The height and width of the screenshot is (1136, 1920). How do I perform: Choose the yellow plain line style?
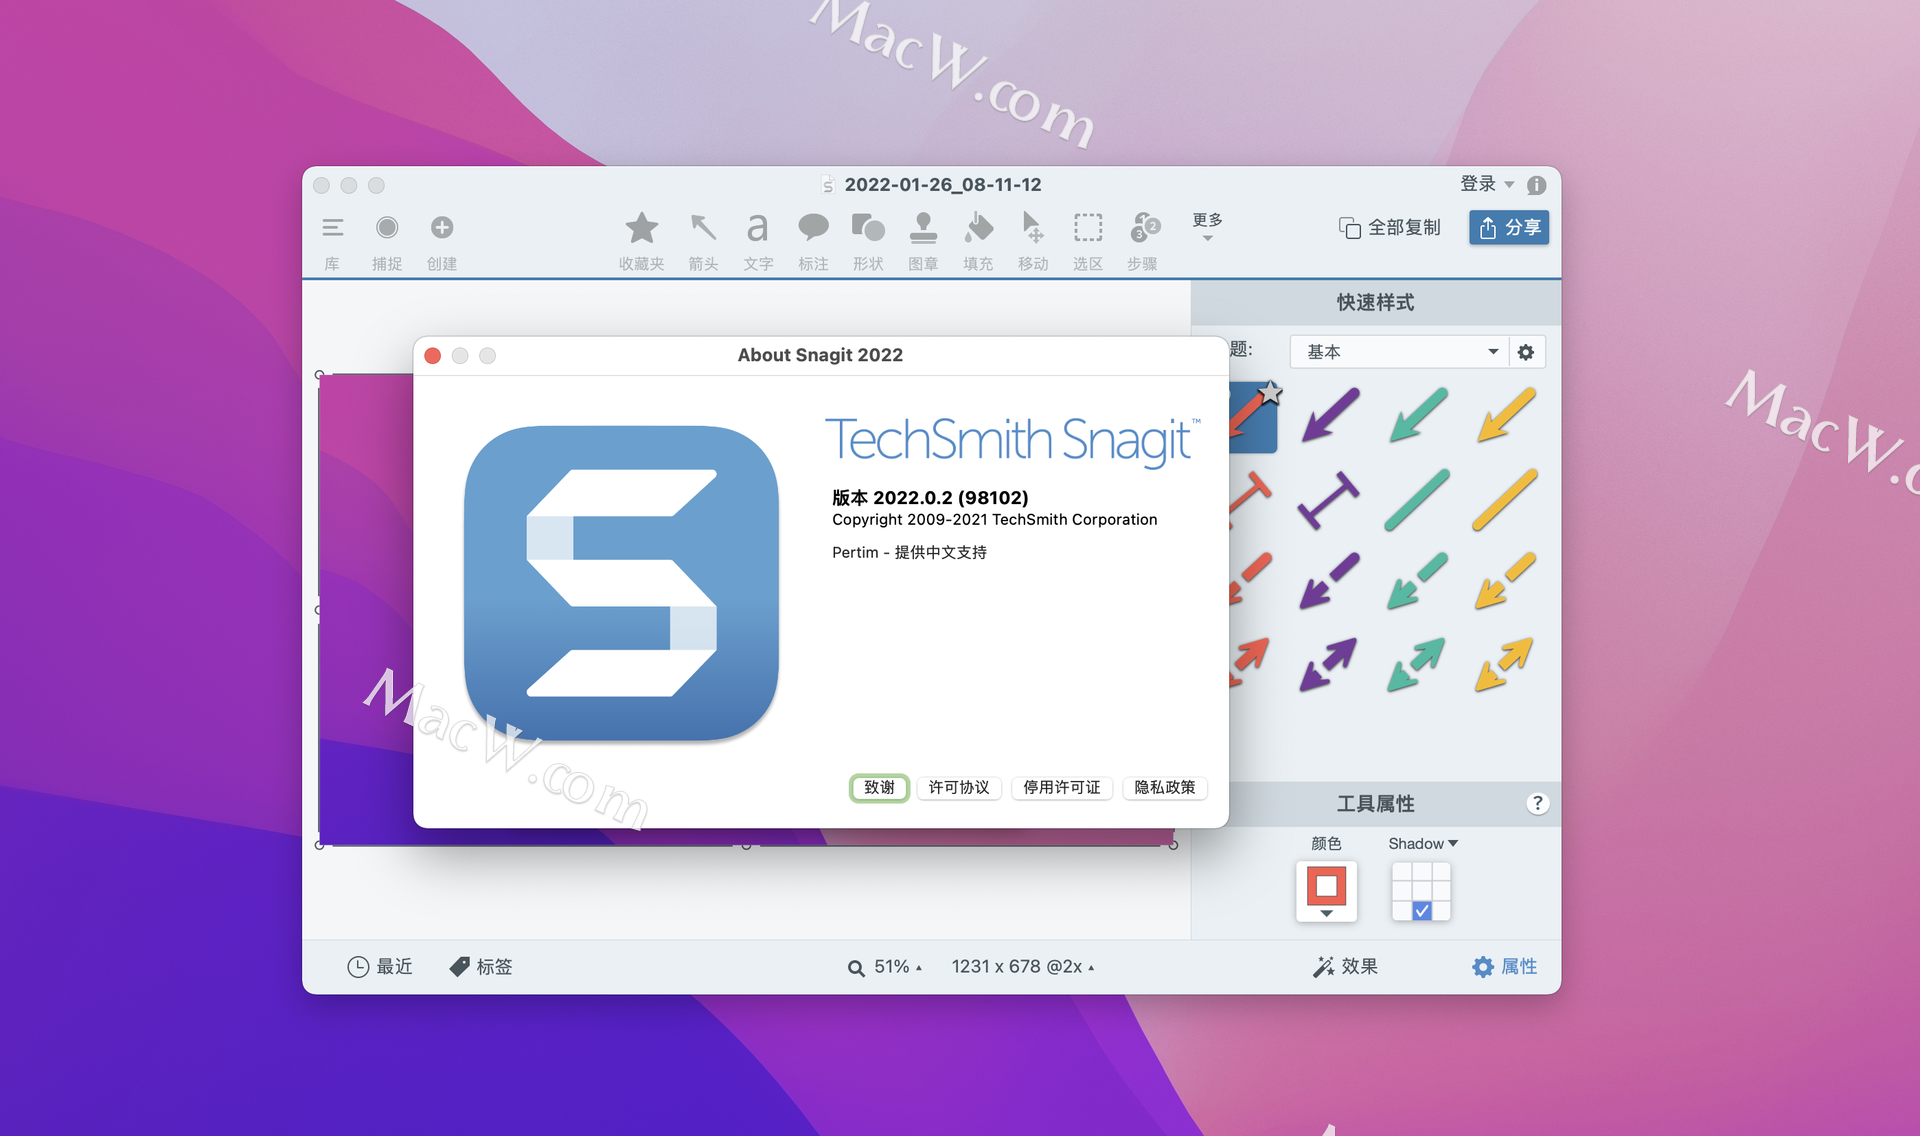(x=1506, y=500)
